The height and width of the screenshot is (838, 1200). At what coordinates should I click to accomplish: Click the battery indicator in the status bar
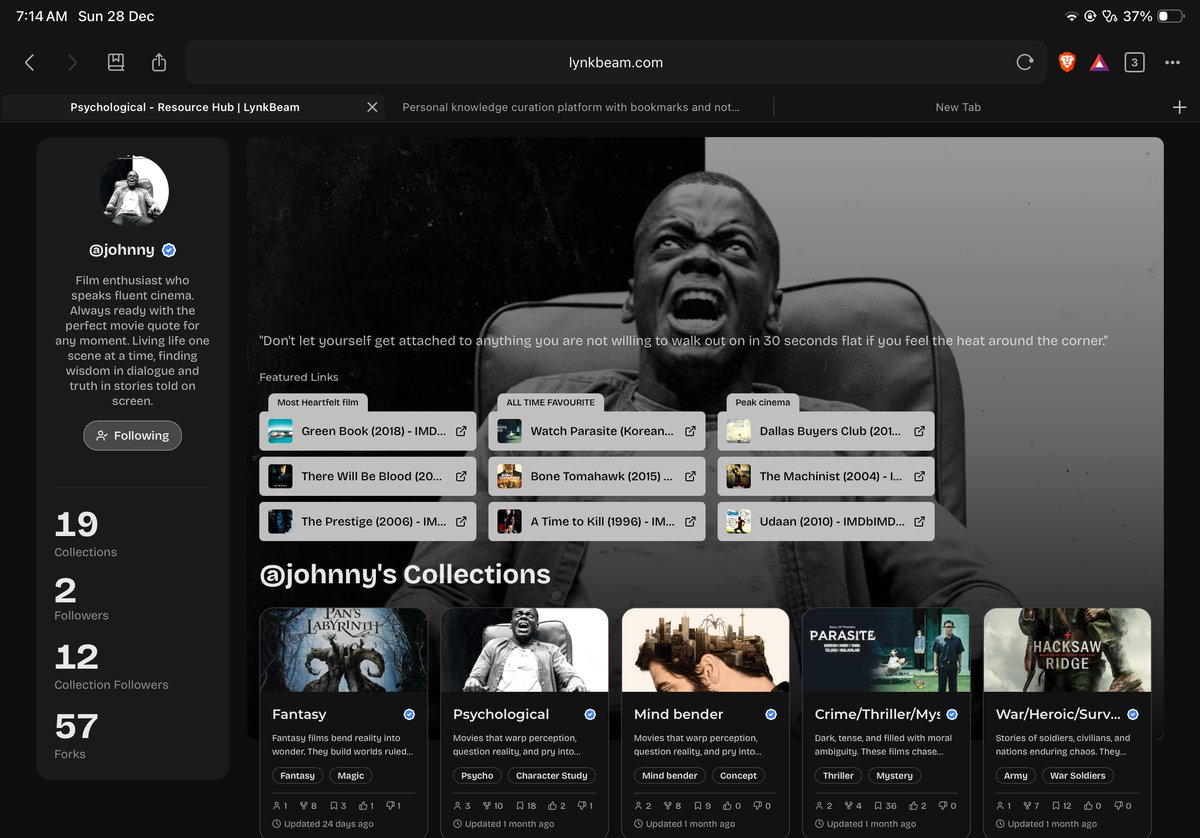pyautogui.click(x=1169, y=16)
